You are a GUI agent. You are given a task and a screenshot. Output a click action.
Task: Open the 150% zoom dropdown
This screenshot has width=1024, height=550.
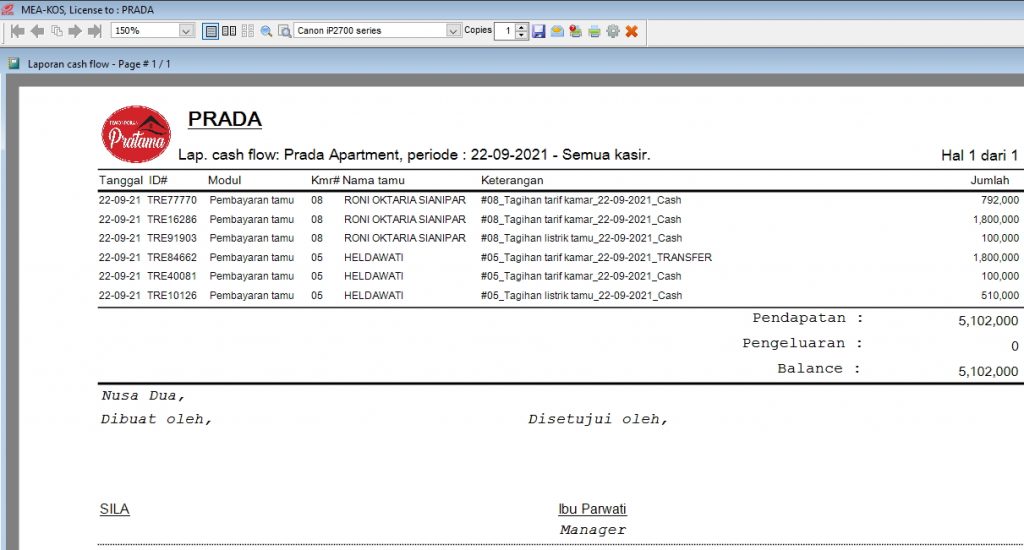click(x=186, y=31)
